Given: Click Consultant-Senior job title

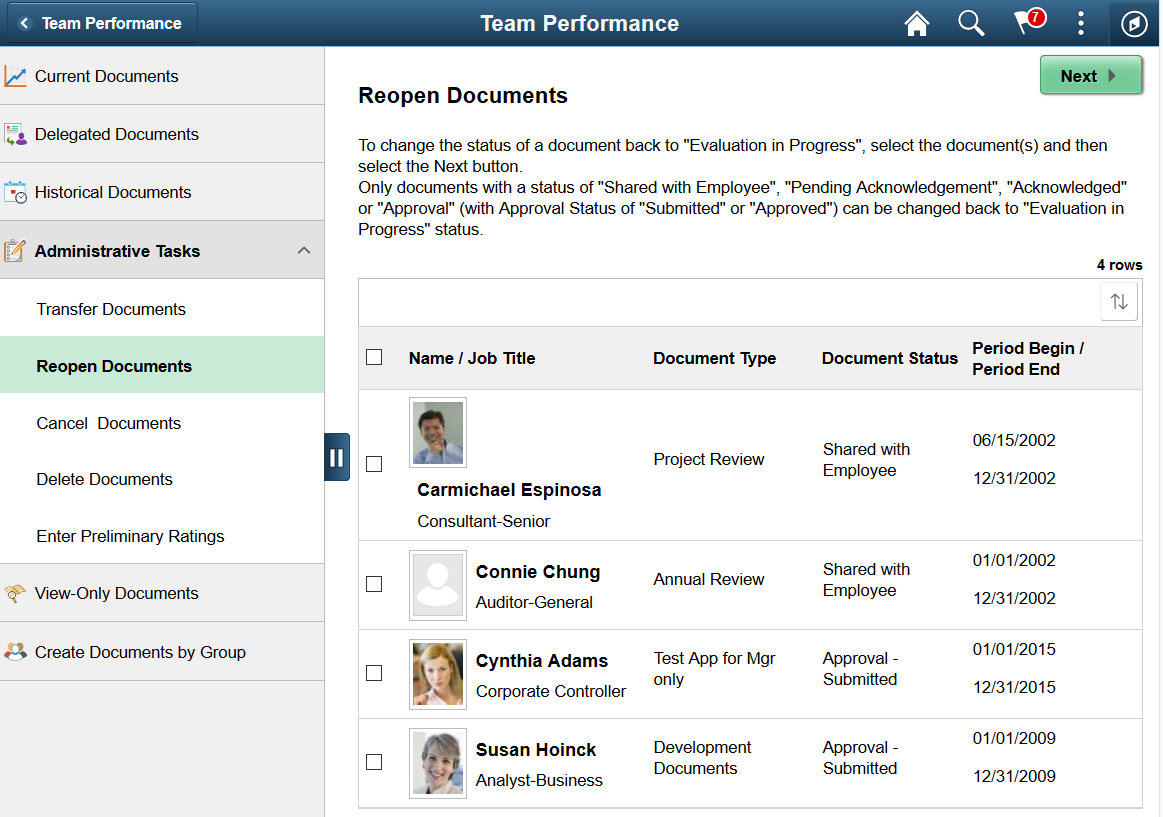Looking at the screenshot, I should click(x=484, y=521).
